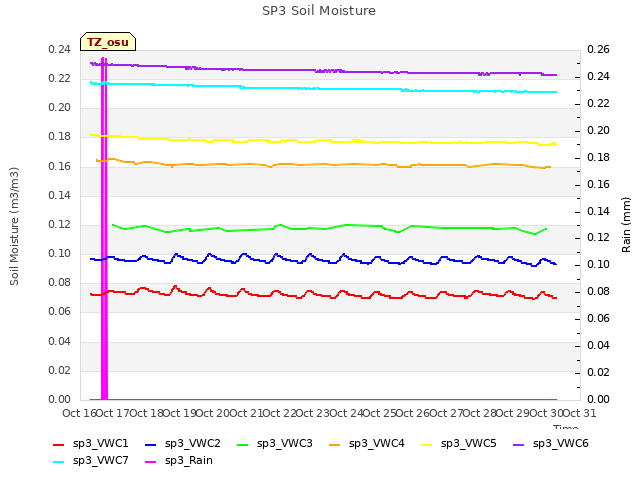Click the 0.00 right axis value
Screen dimensions: 640x480
point(598,399)
